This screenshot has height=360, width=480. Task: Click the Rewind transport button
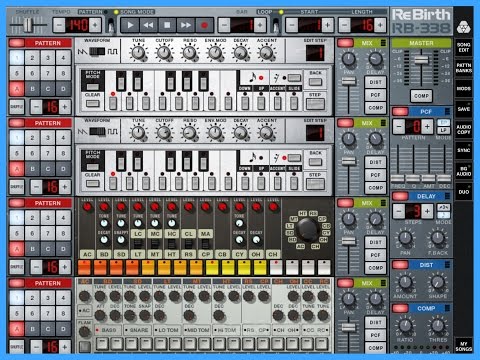pos(148,25)
